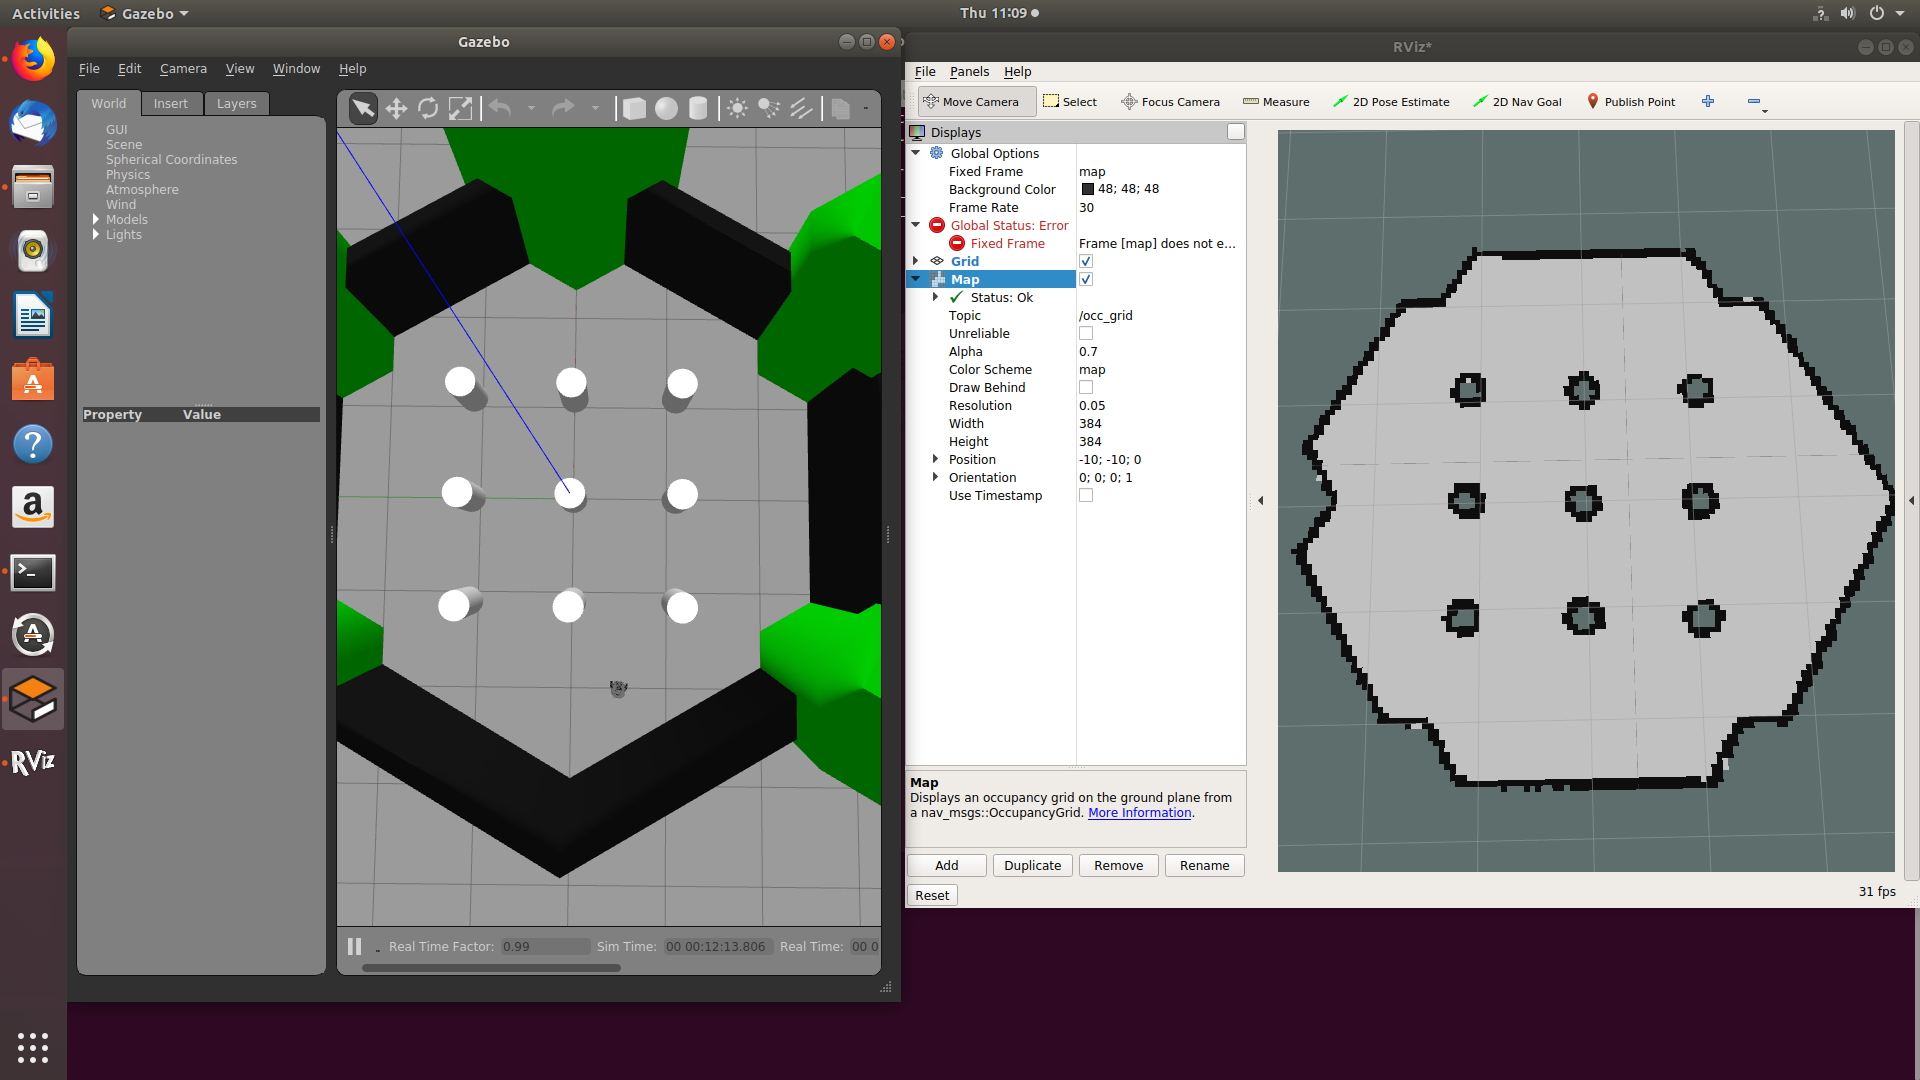Switch to the Insert tab
The height and width of the screenshot is (1080, 1920).
[170, 104]
